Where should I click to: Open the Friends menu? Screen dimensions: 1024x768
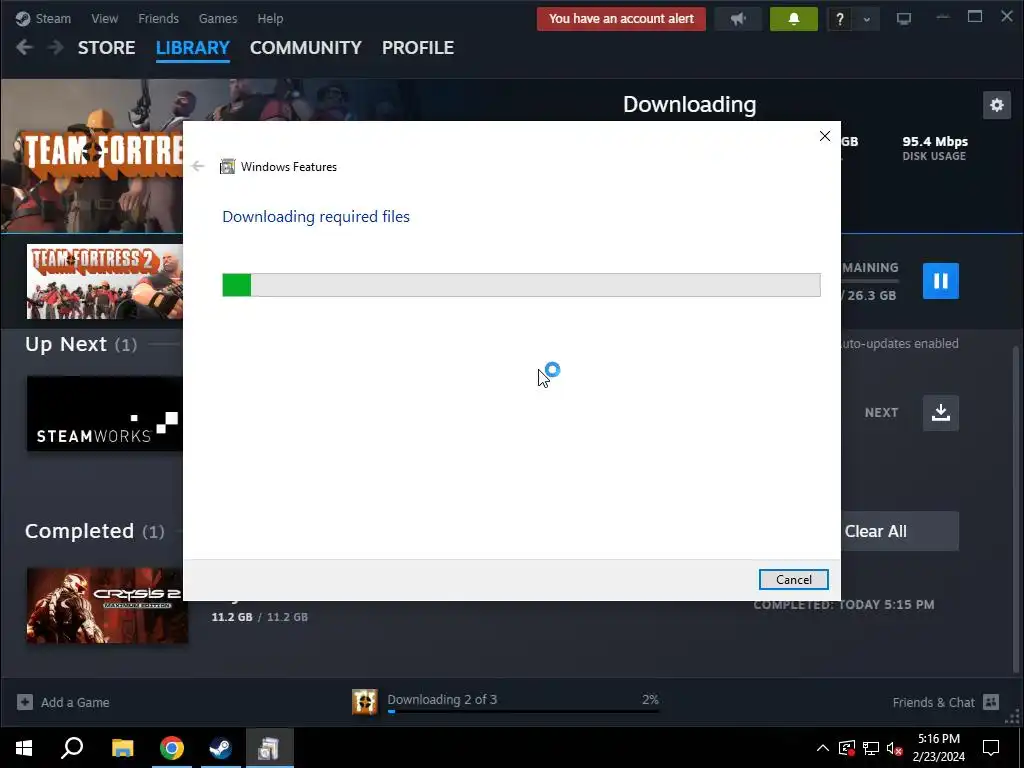point(158,18)
